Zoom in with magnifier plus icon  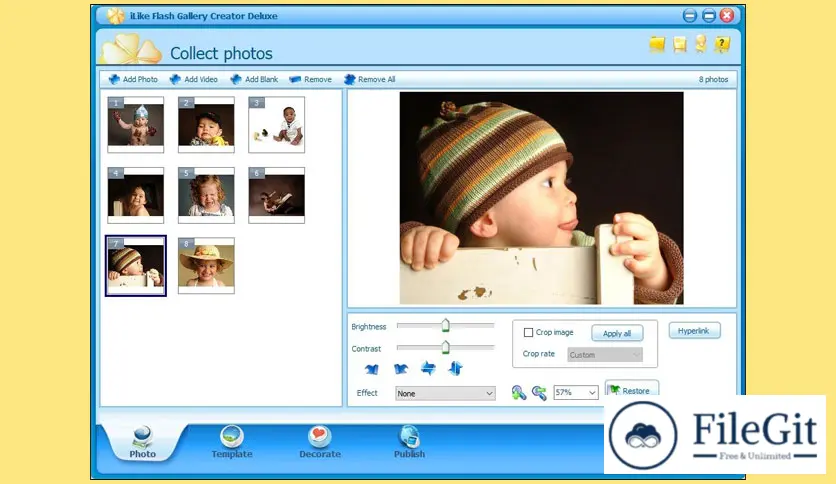[x=518, y=393]
